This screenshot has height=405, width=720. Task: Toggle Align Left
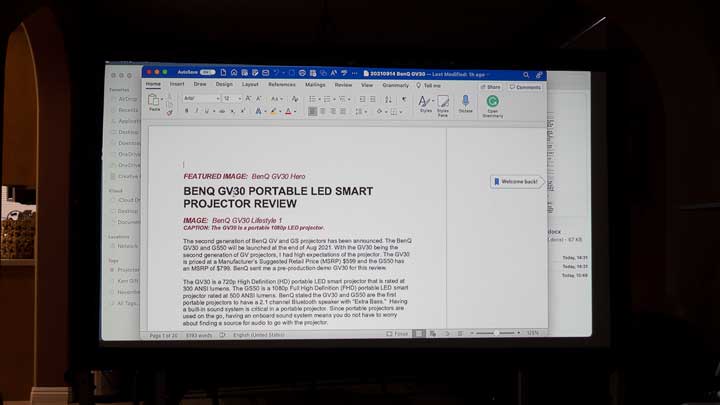pos(312,112)
